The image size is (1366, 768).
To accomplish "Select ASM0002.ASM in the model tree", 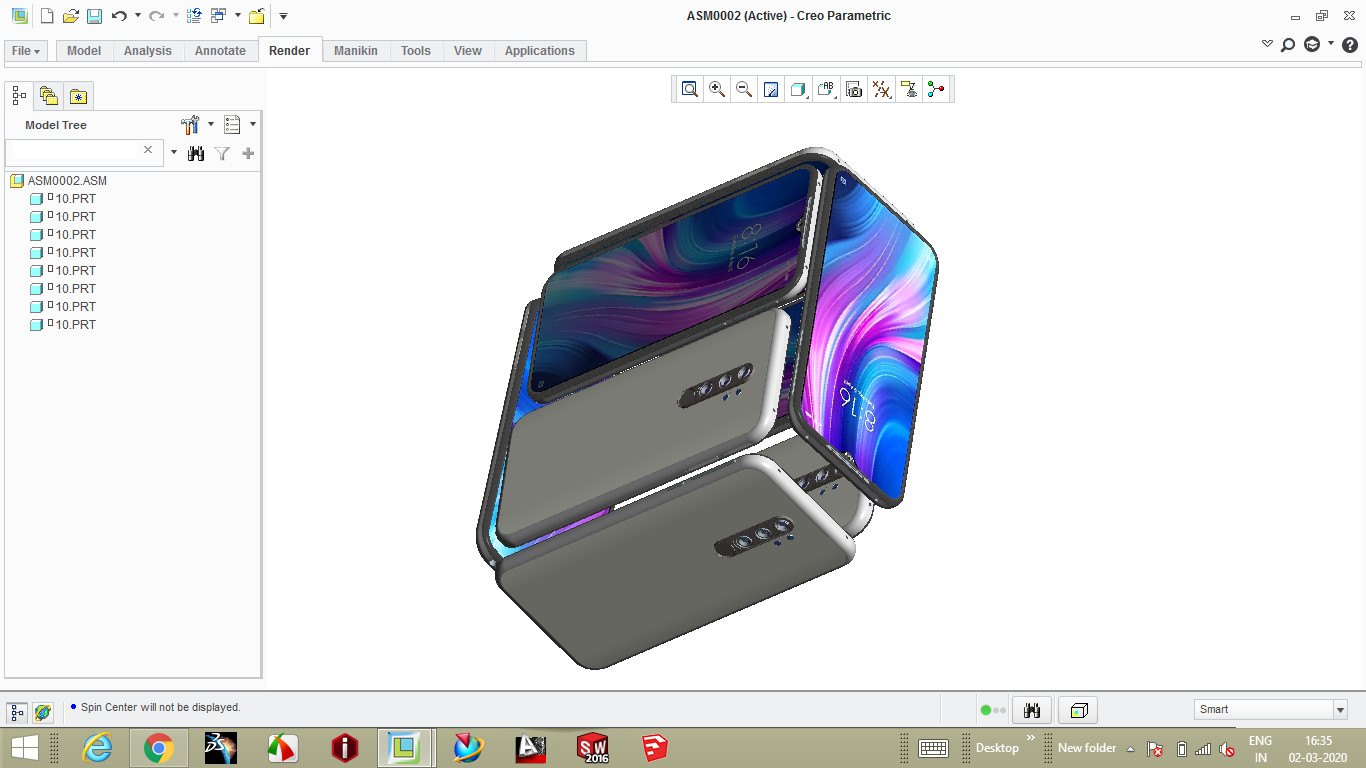I will (67, 181).
